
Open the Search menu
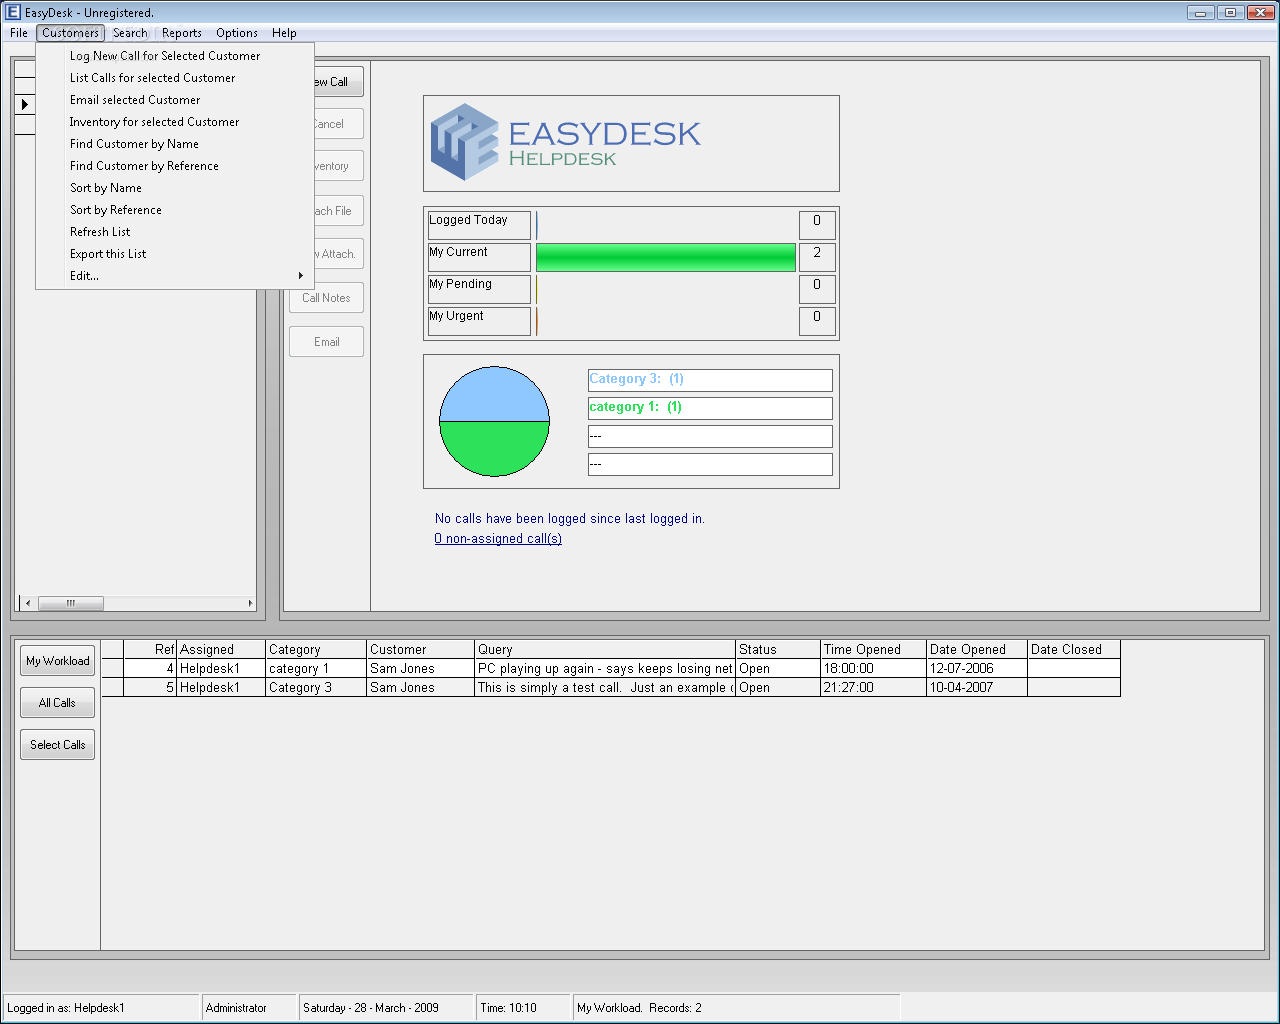(130, 33)
